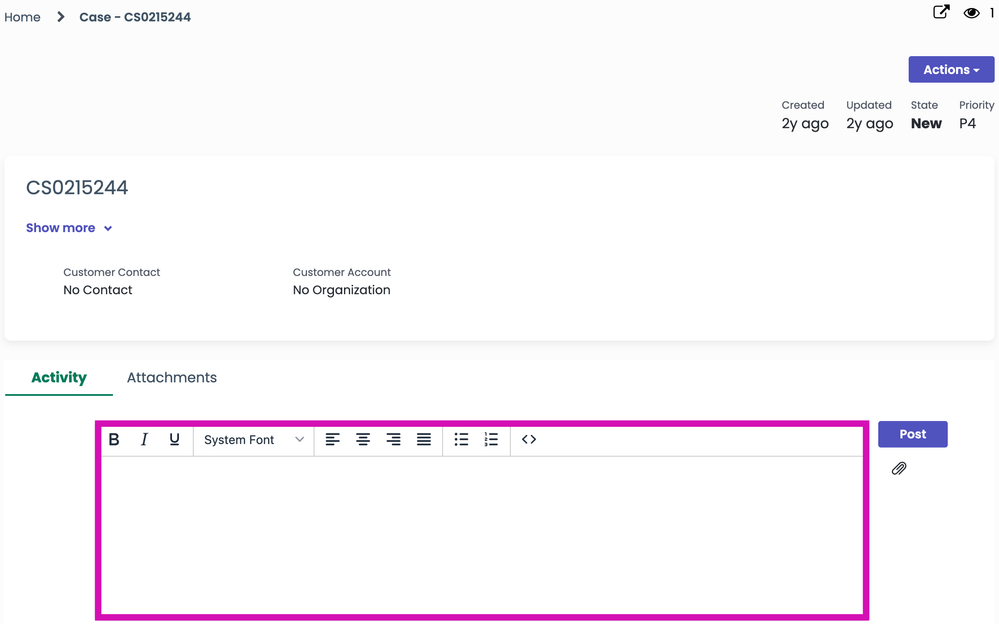Screen dimensions: 999x624
Task: Toggle italic text formatting
Action: click(144, 440)
